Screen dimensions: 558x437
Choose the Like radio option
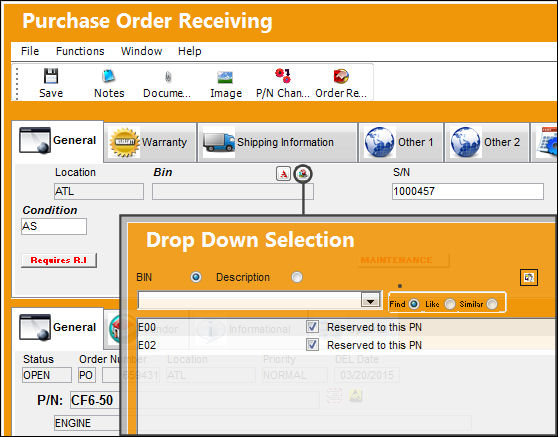(x=450, y=304)
